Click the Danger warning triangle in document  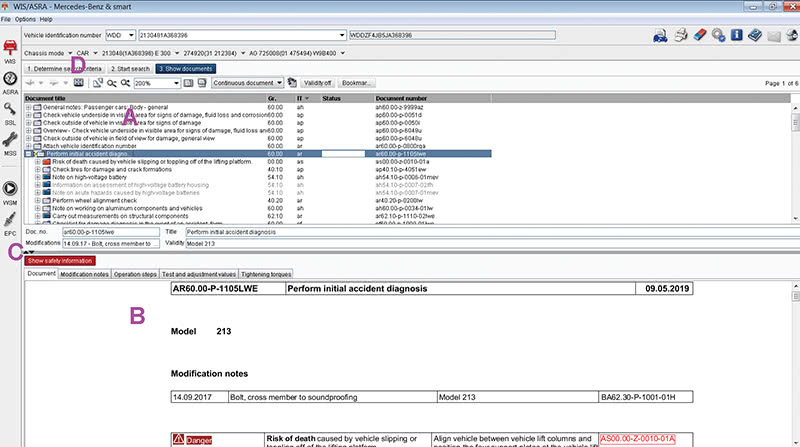tap(178, 439)
